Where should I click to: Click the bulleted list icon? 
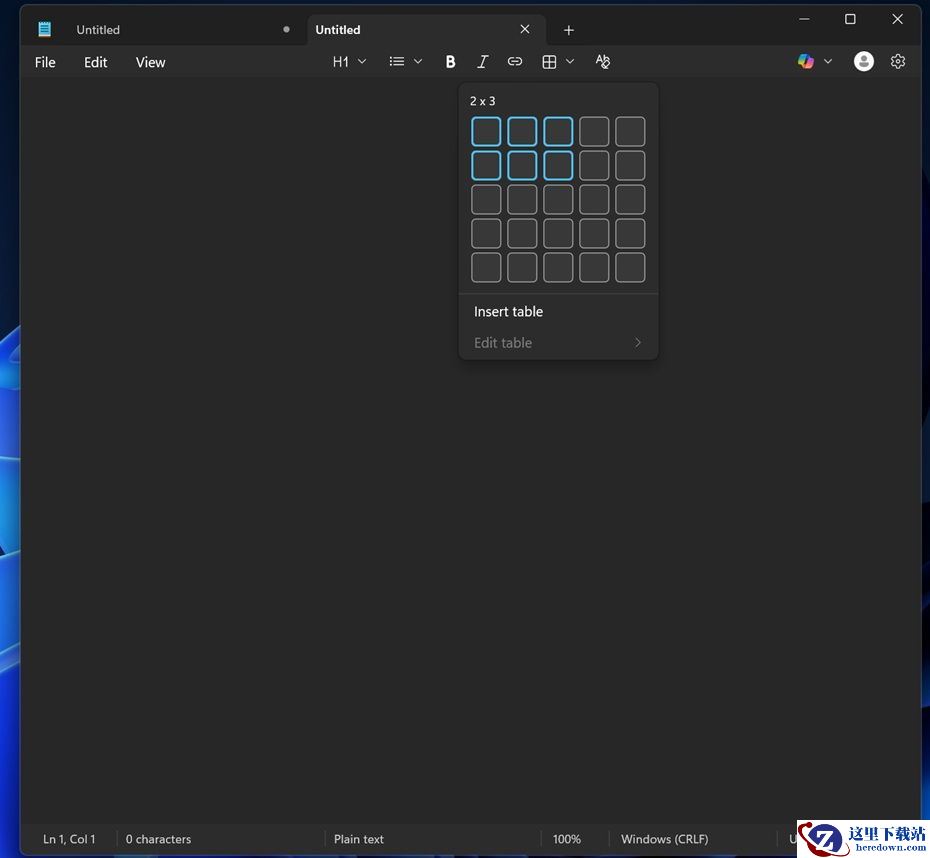(397, 62)
